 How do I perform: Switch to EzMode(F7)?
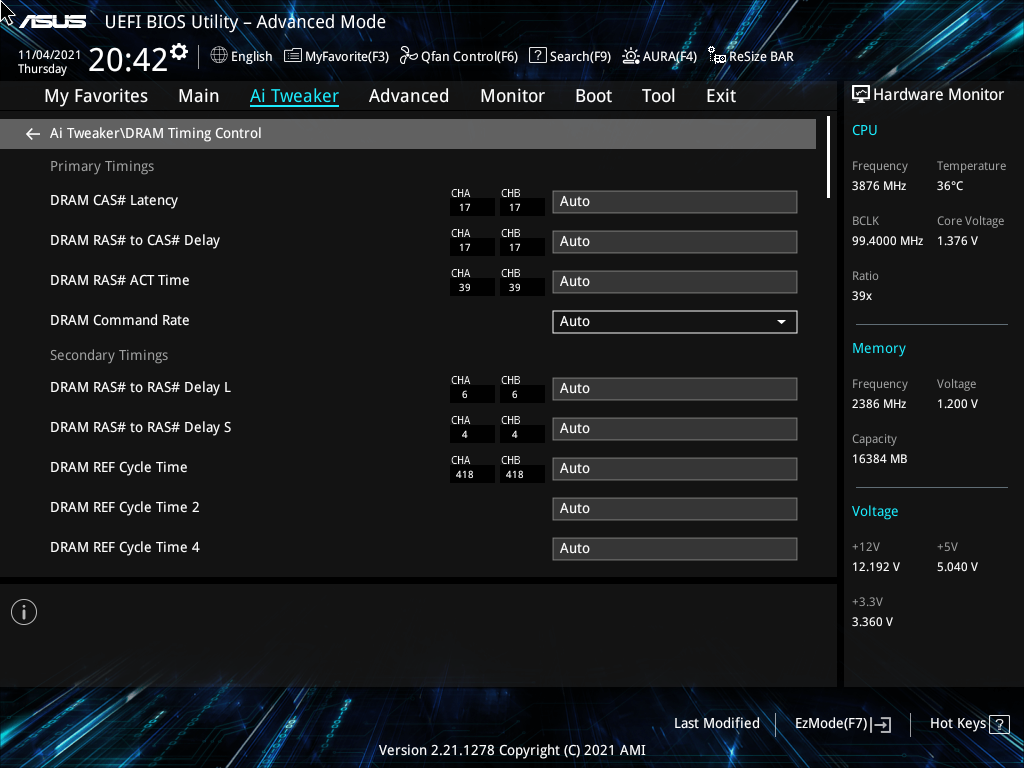[842, 724]
